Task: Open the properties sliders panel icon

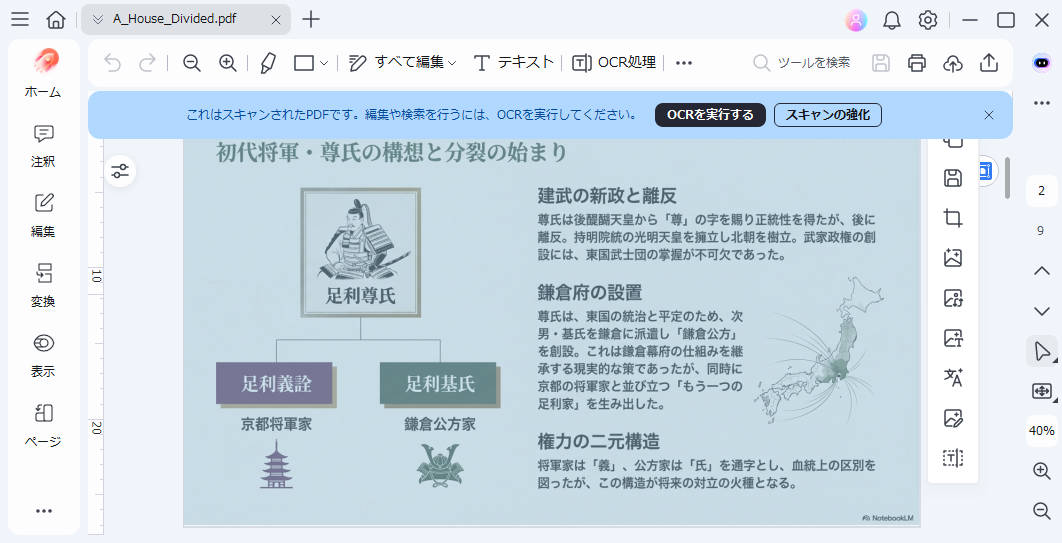Action: point(121,171)
